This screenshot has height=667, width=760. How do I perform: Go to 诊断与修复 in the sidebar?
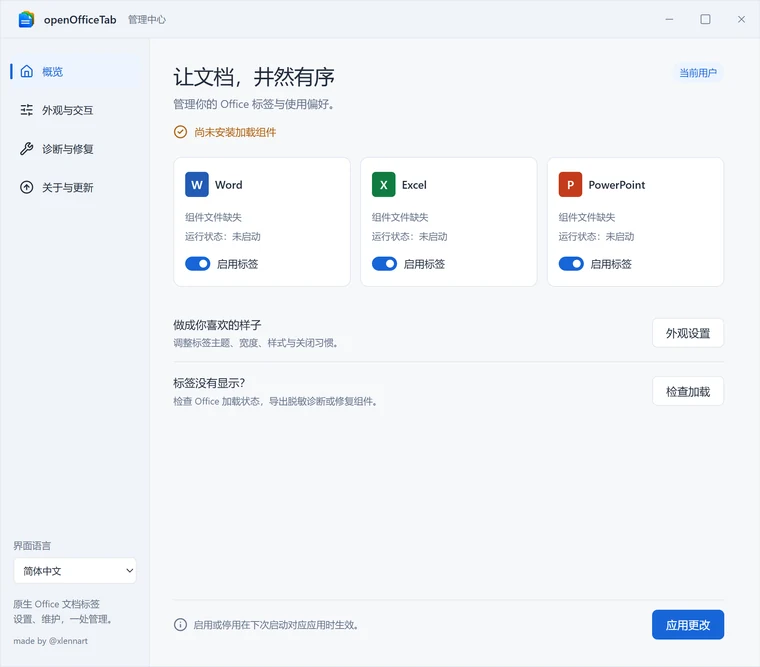click(75, 149)
